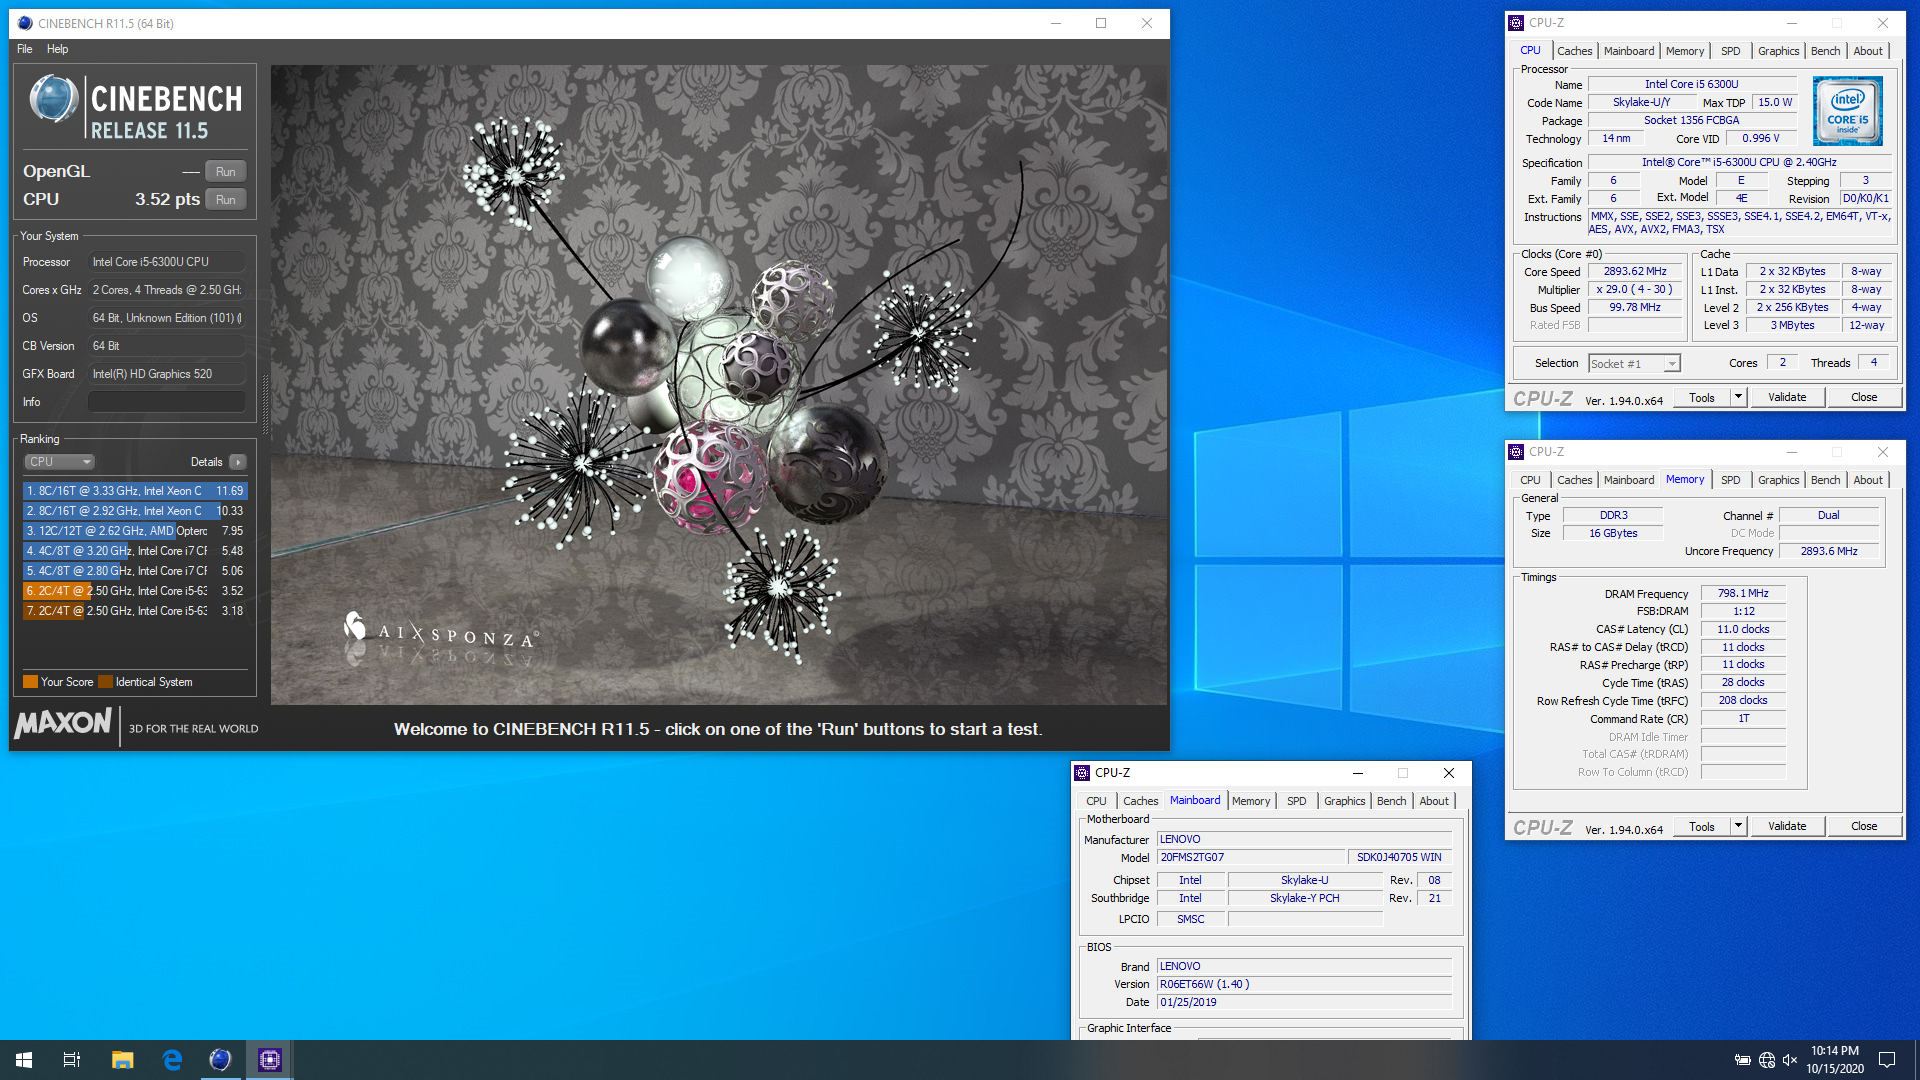Switch to CPU-Z taskbar icon
This screenshot has height=1080, width=1920.
coord(269,1060)
